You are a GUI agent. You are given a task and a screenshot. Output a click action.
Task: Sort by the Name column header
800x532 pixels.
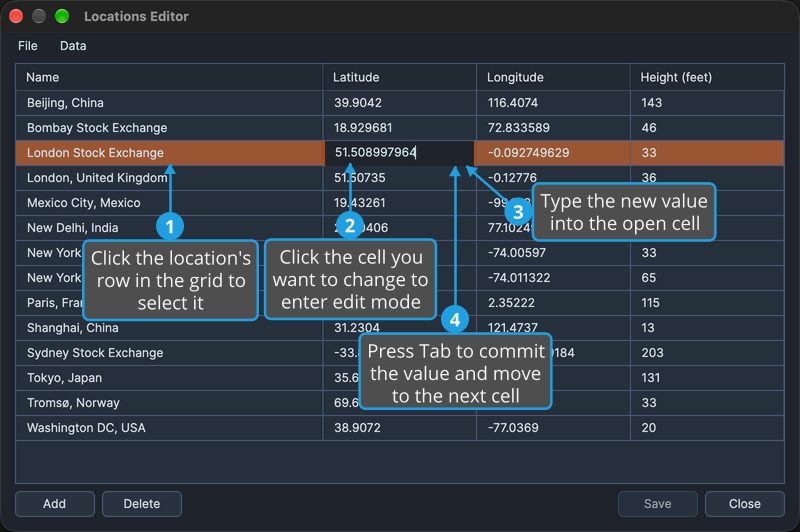point(169,78)
